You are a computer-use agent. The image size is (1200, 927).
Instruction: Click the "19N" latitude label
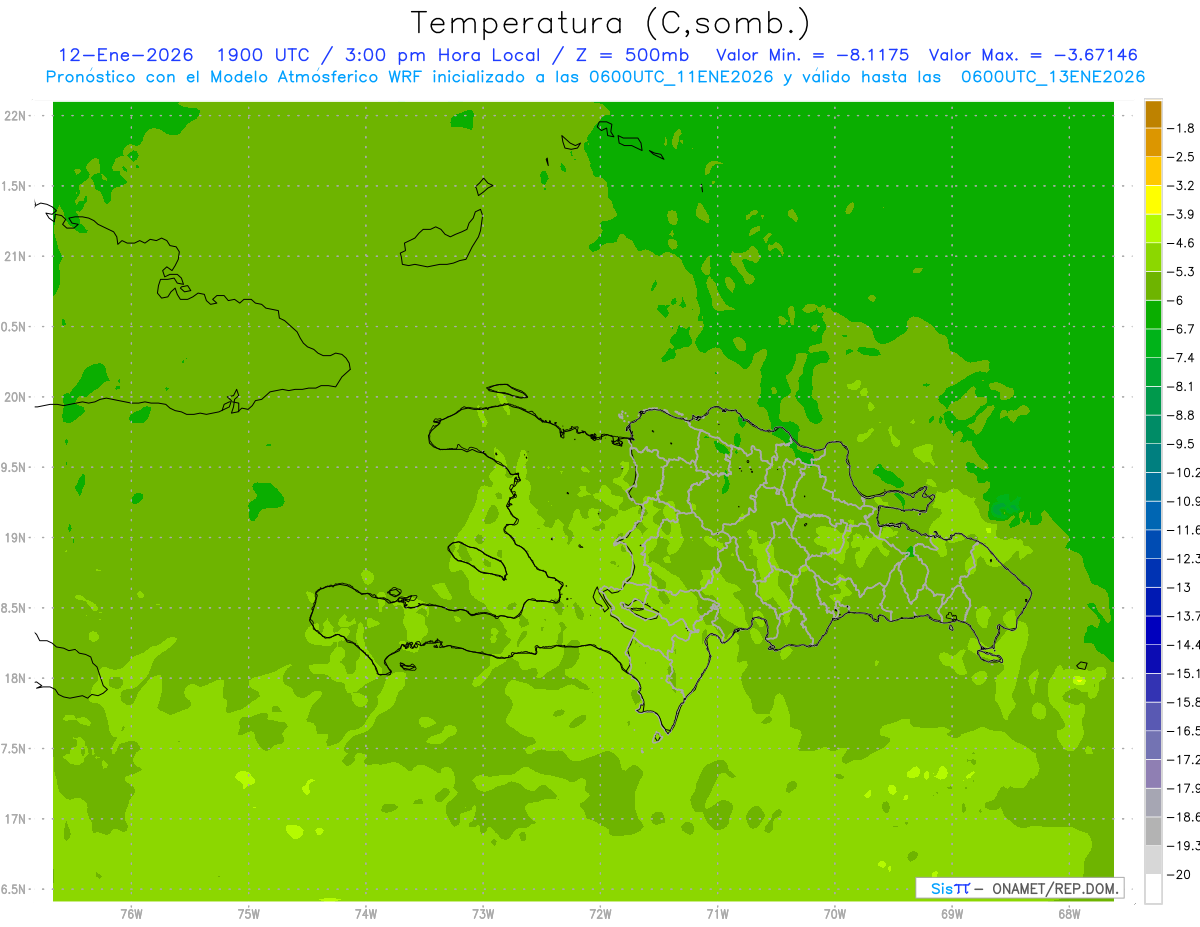(17, 538)
